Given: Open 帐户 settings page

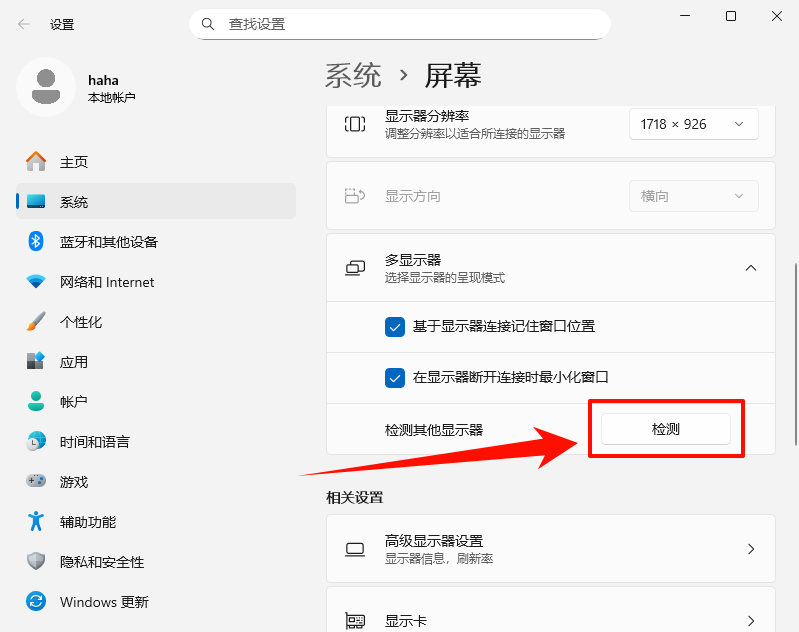Looking at the screenshot, I should [156, 402].
